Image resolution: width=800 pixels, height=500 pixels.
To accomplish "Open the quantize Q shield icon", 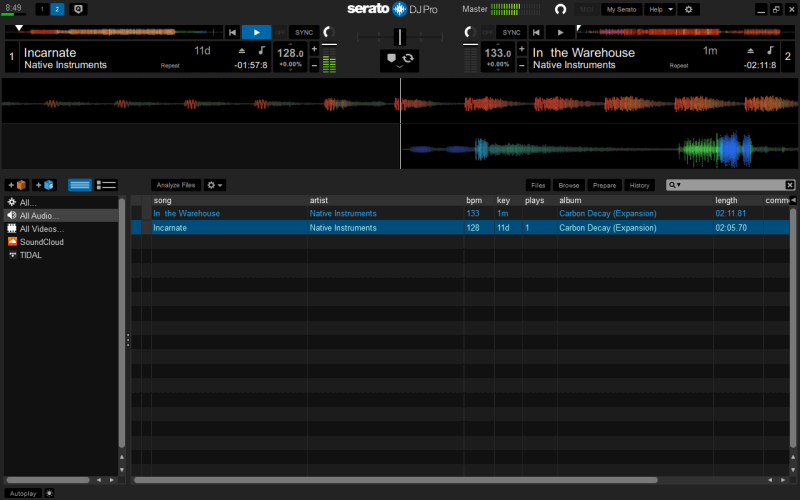I will (78, 9).
